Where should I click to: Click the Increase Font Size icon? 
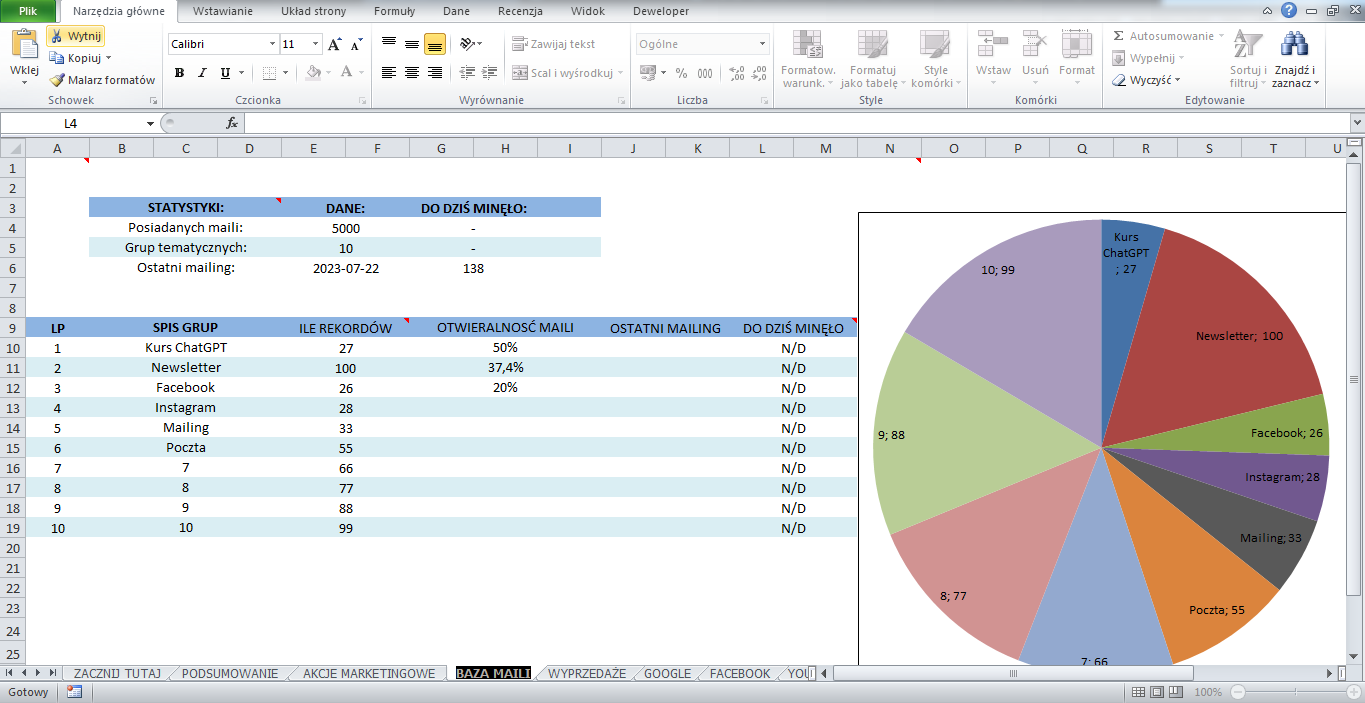tap(334, 44)
